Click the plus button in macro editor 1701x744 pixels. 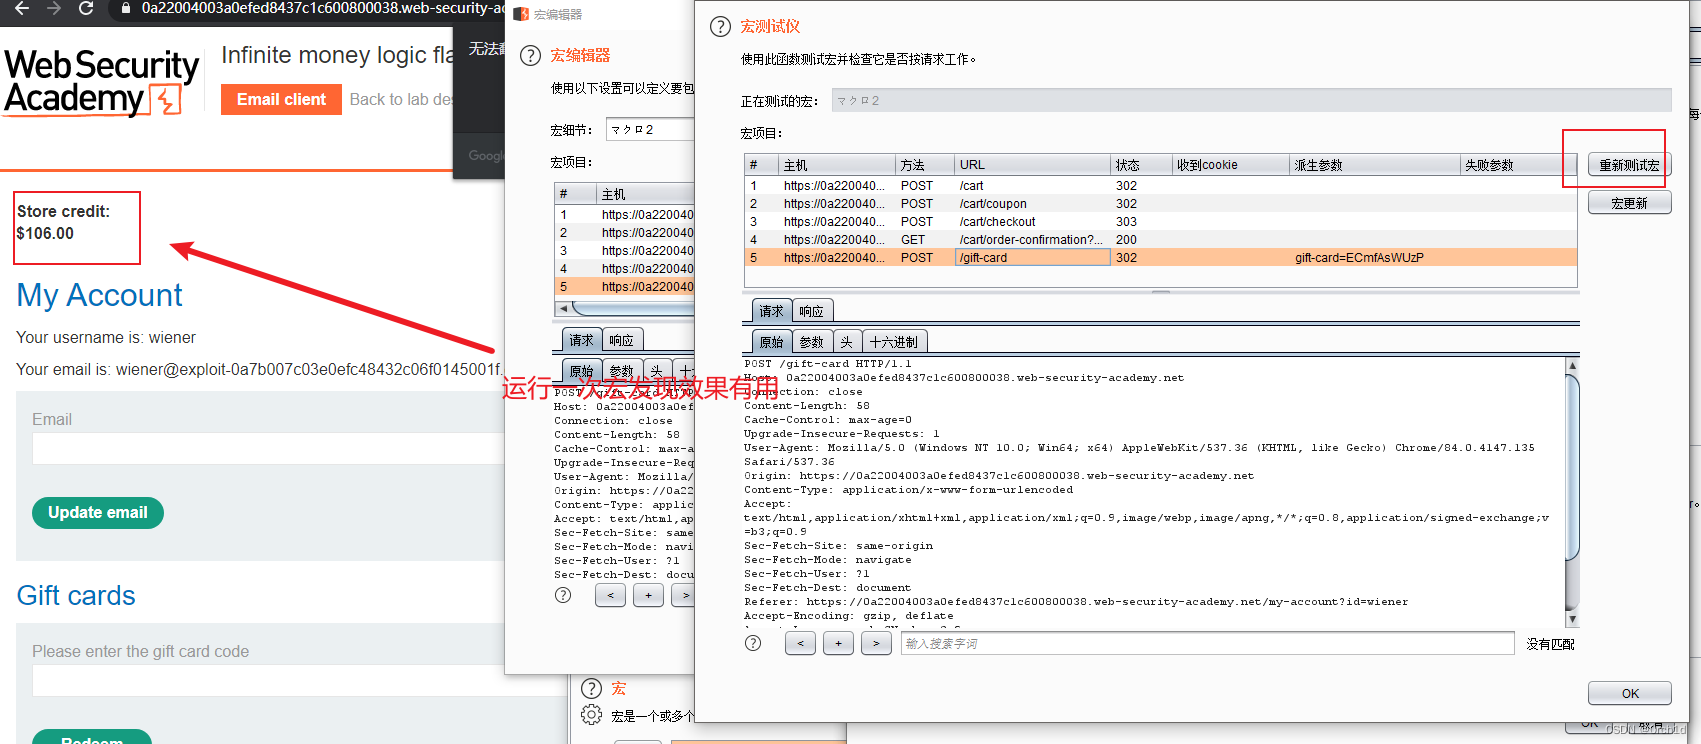648,595
